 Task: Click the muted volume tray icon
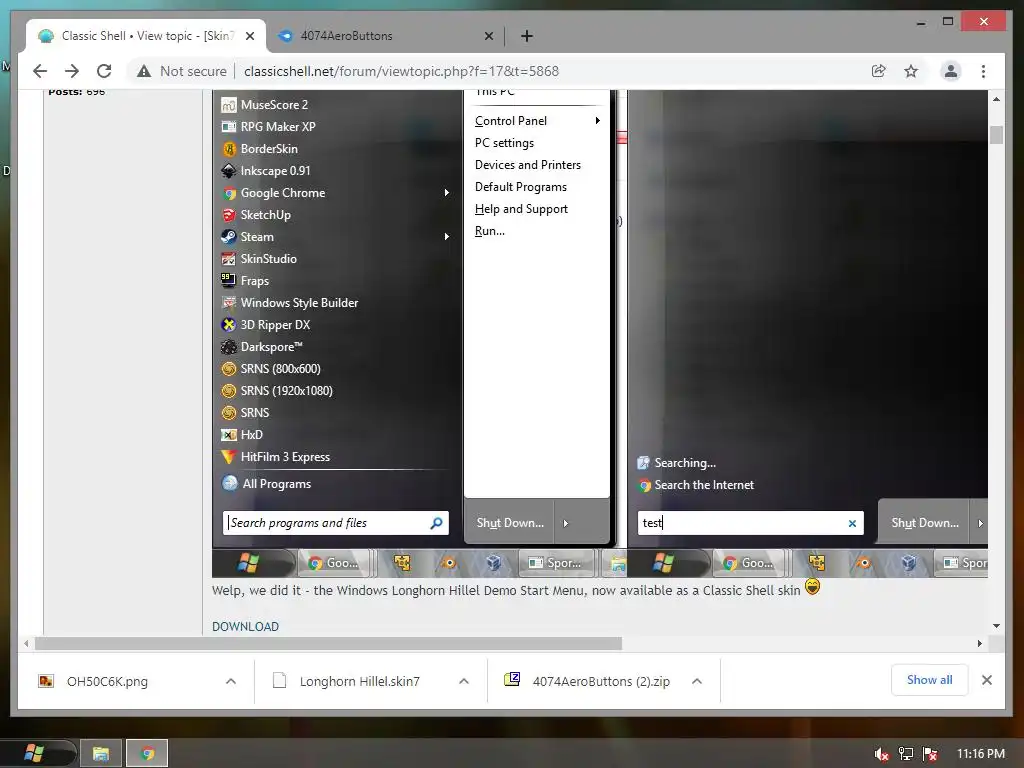coord(881,754)
